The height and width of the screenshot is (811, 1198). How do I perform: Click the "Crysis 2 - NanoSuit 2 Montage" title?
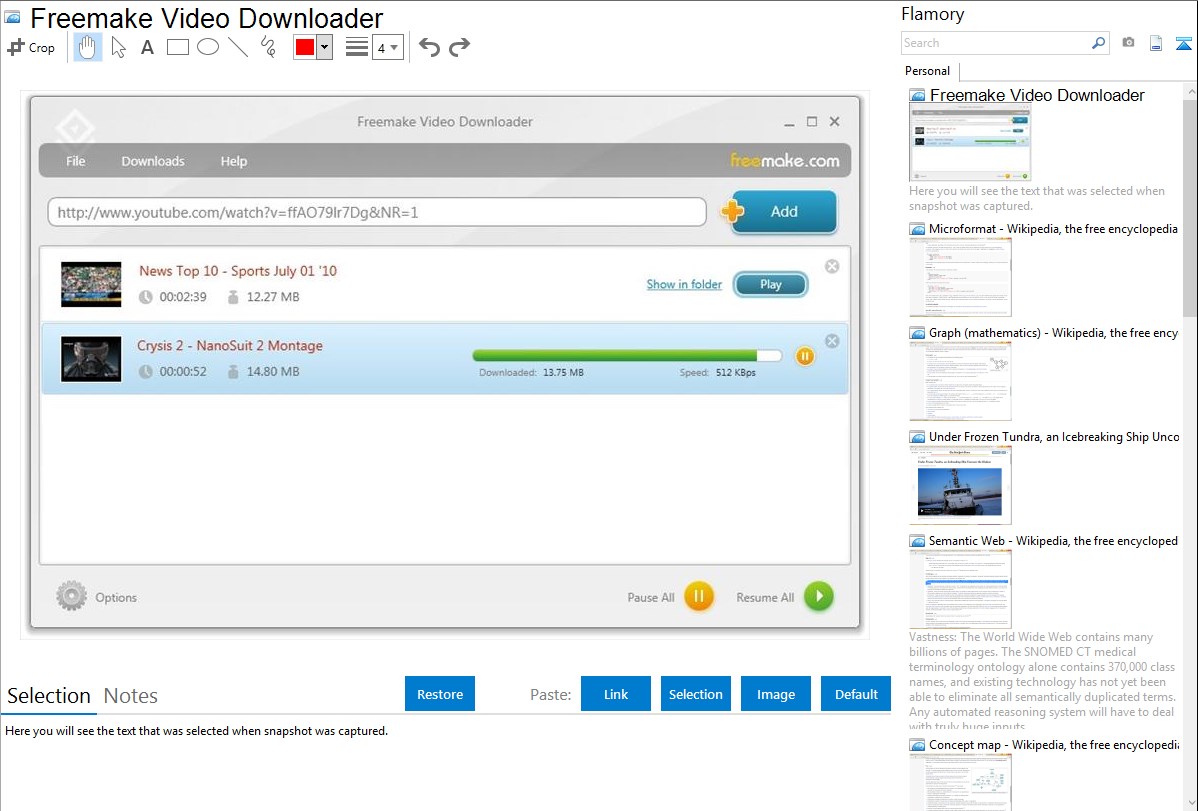230,345
